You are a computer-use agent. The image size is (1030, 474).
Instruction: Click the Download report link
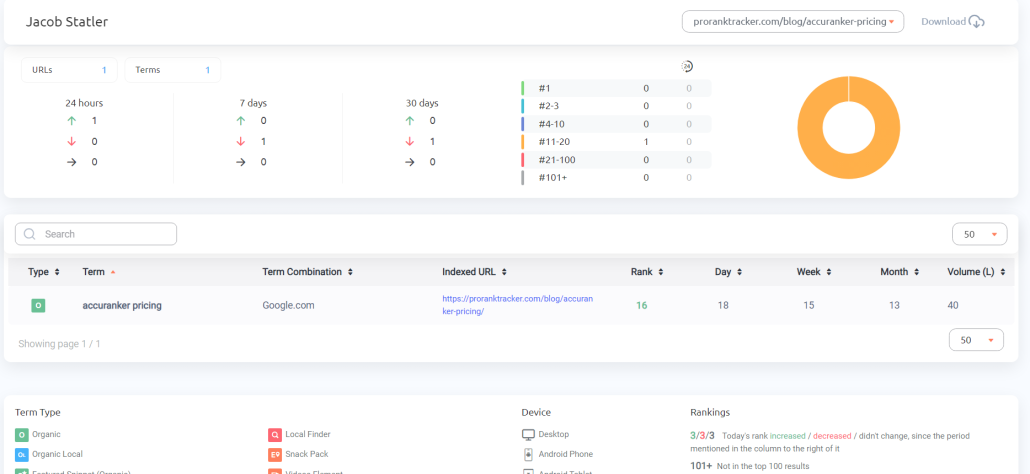click(x=952, y=22)
